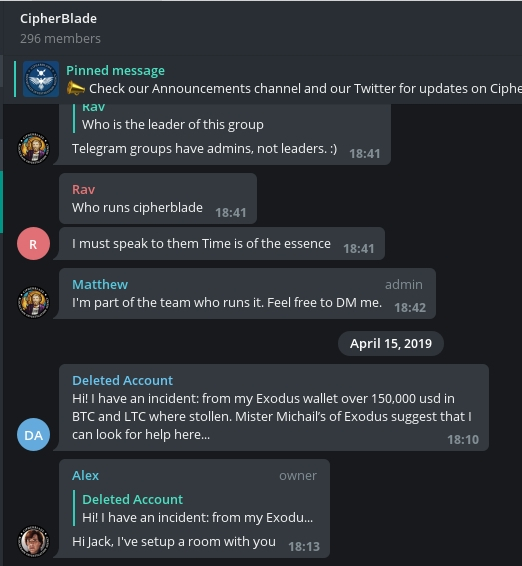The image size is (522, 566).
Task: Click Matthew's avatar beside the 18:41 reply
Action: pyautogui.click(x=33, y=148)
